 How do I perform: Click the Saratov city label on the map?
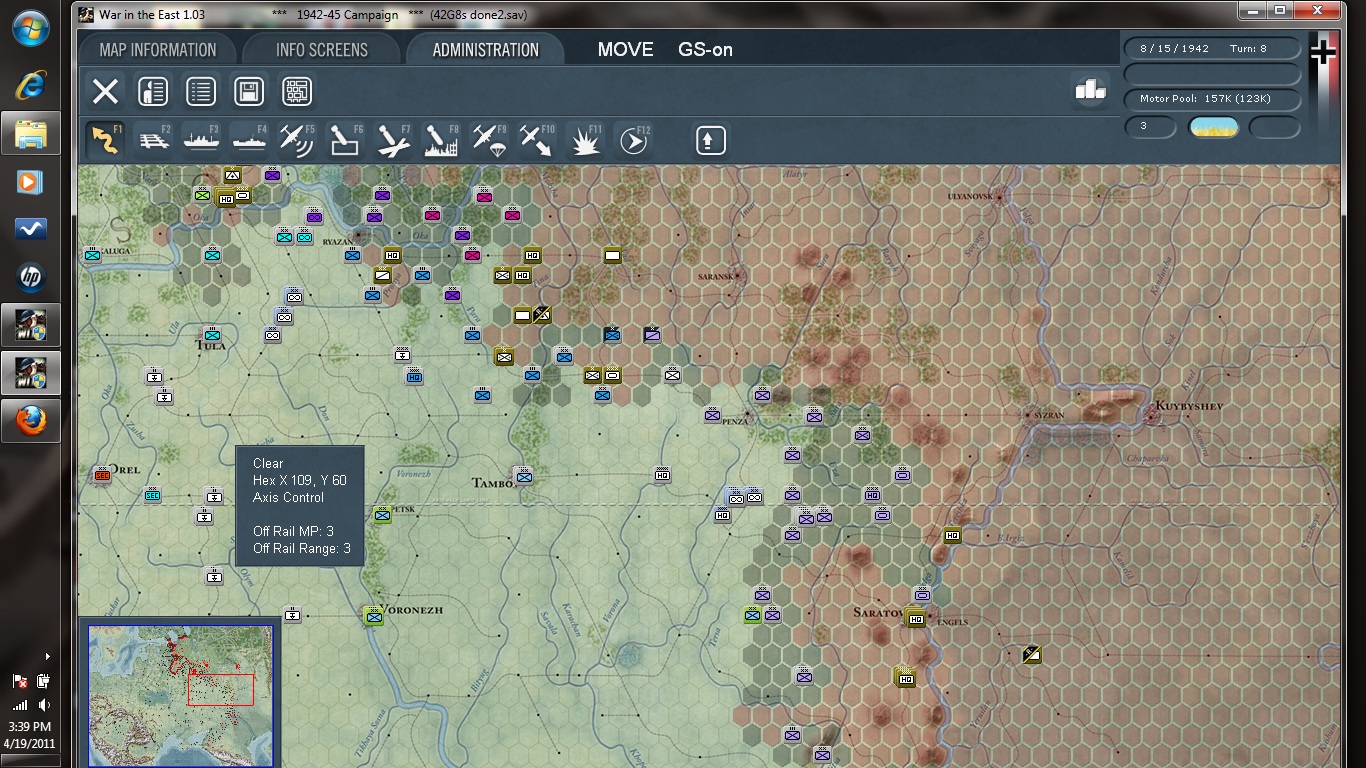[879, 612]
